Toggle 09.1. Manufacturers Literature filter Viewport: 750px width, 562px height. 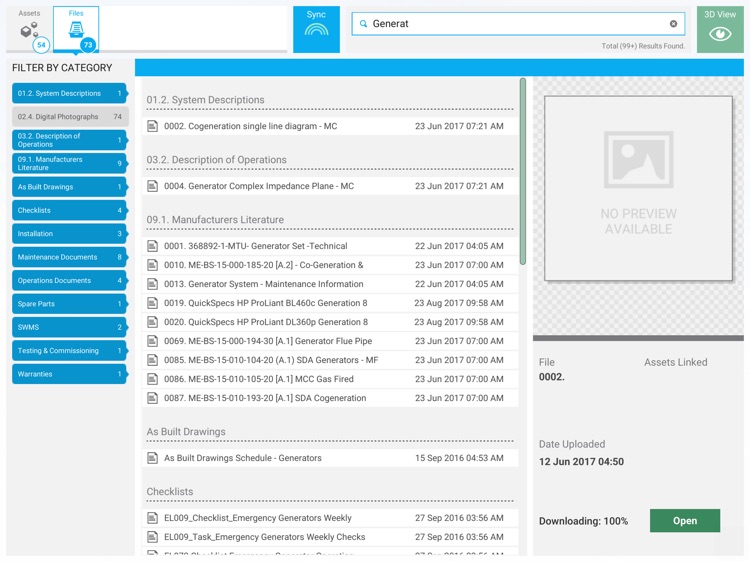[x=70, y=164]
